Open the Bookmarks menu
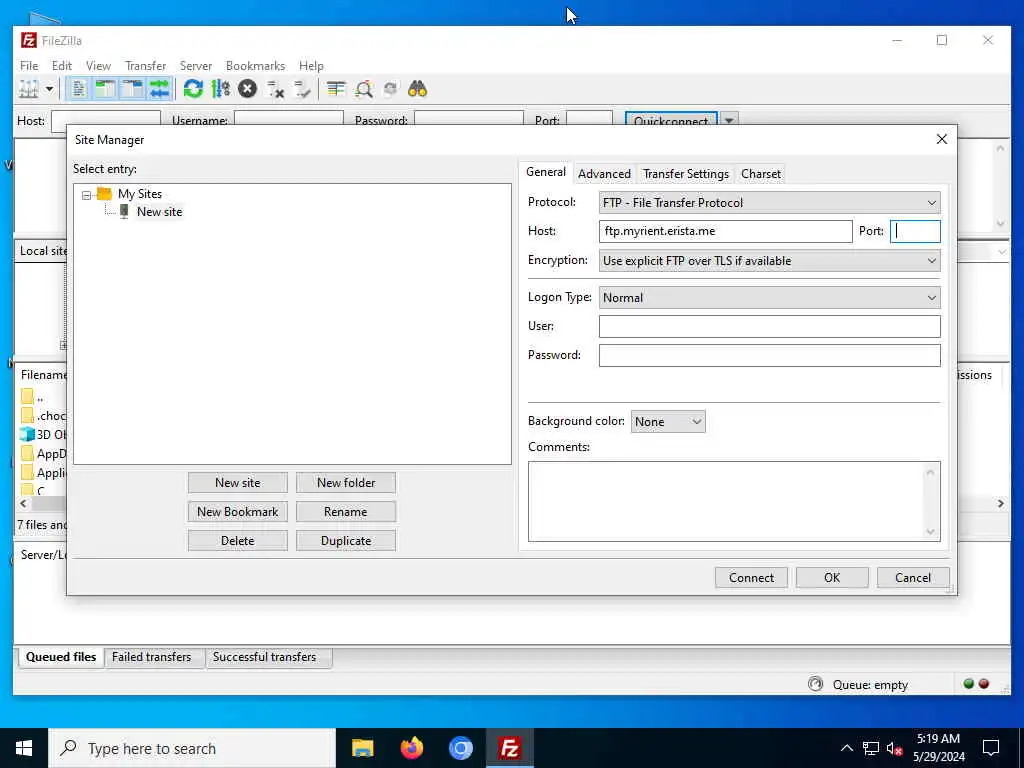Screen dimensions: 1024x768 tap(255, 66)
